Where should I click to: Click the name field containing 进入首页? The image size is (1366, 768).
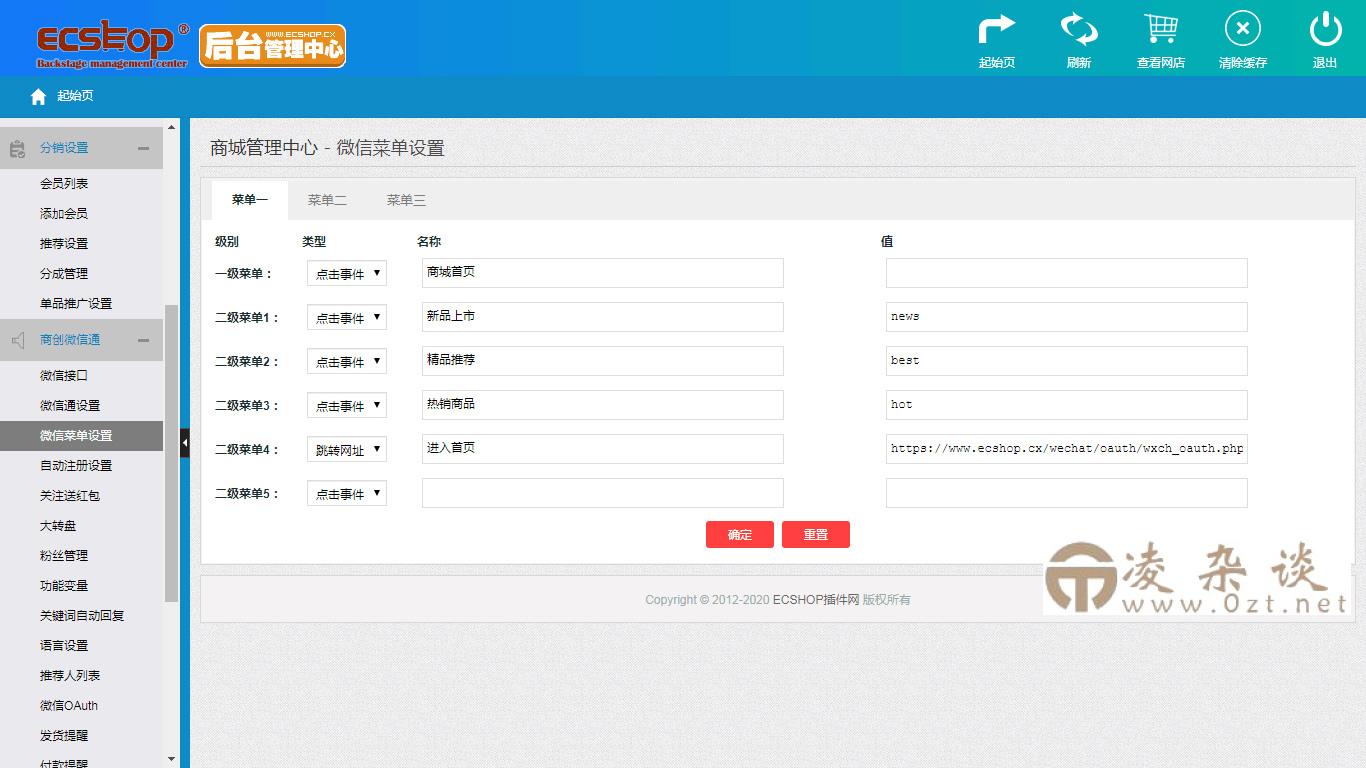click(603, 449)
